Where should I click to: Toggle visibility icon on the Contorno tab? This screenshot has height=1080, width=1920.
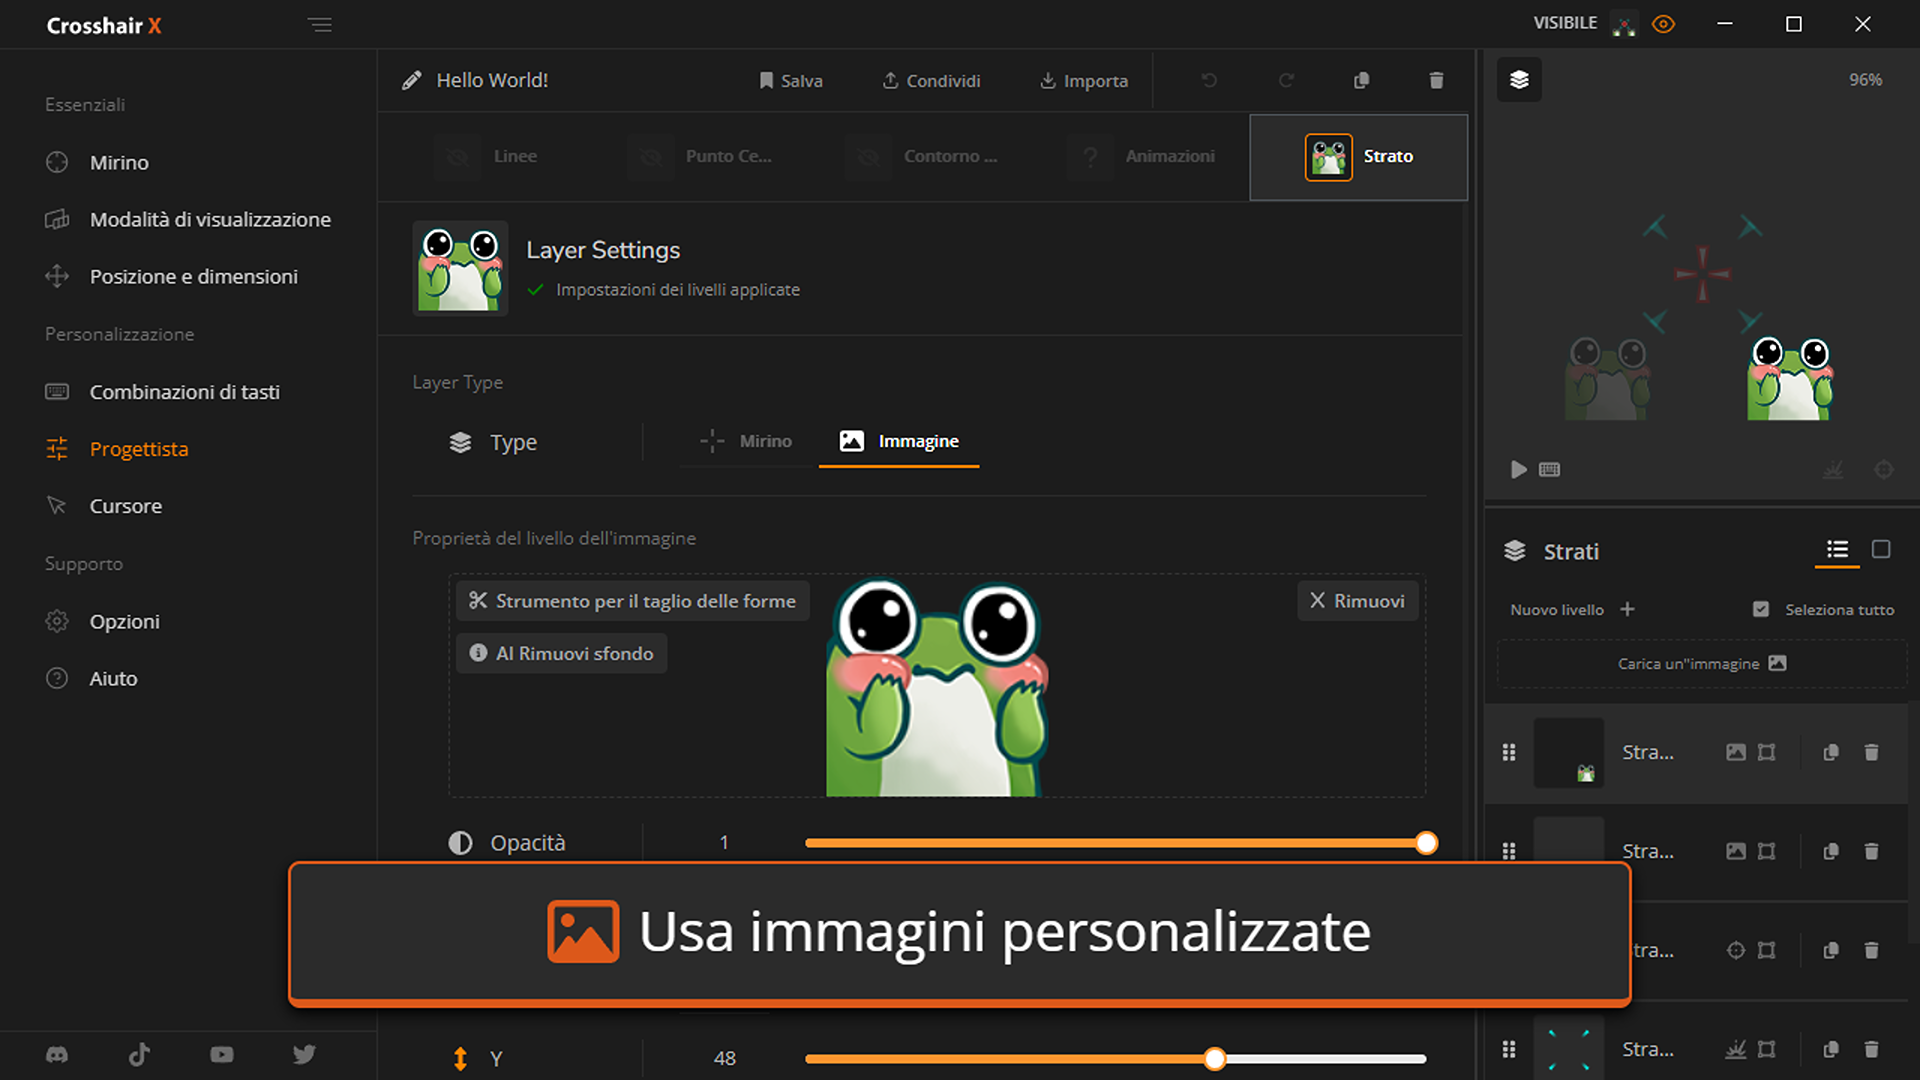tap(869, 157)
